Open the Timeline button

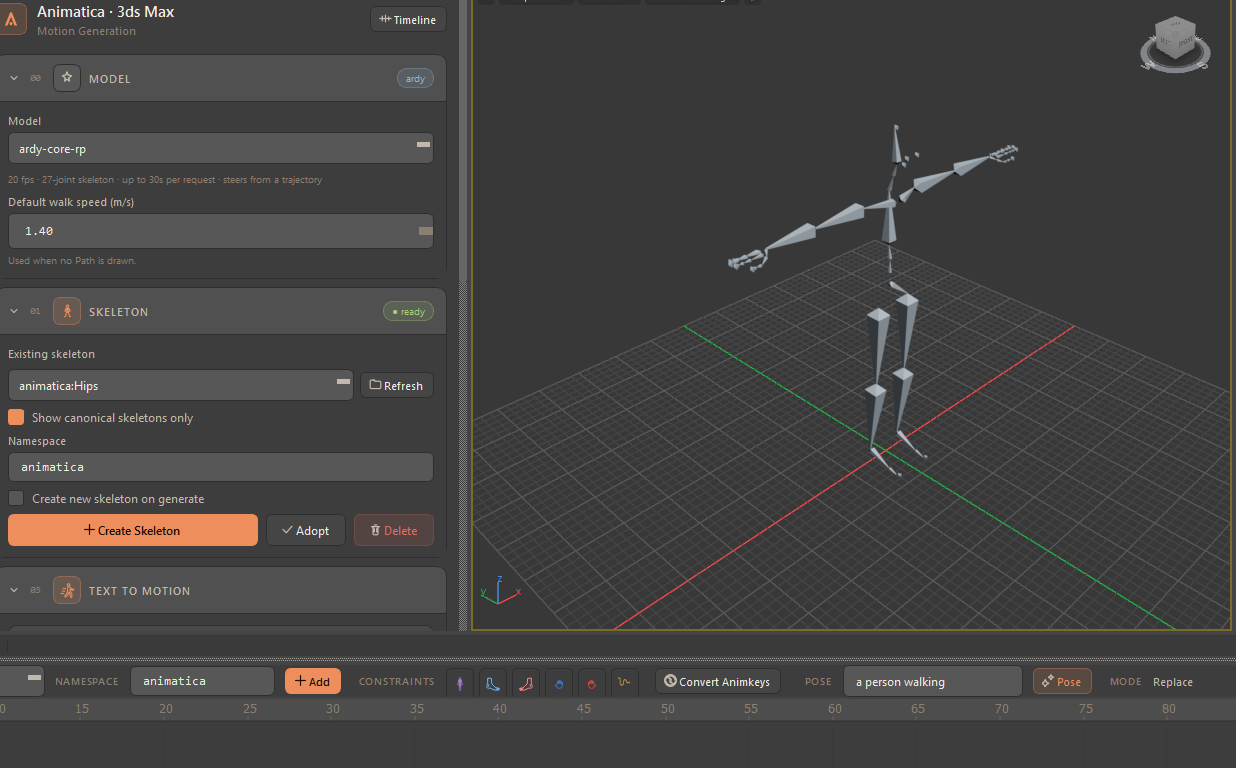[408, 19]
